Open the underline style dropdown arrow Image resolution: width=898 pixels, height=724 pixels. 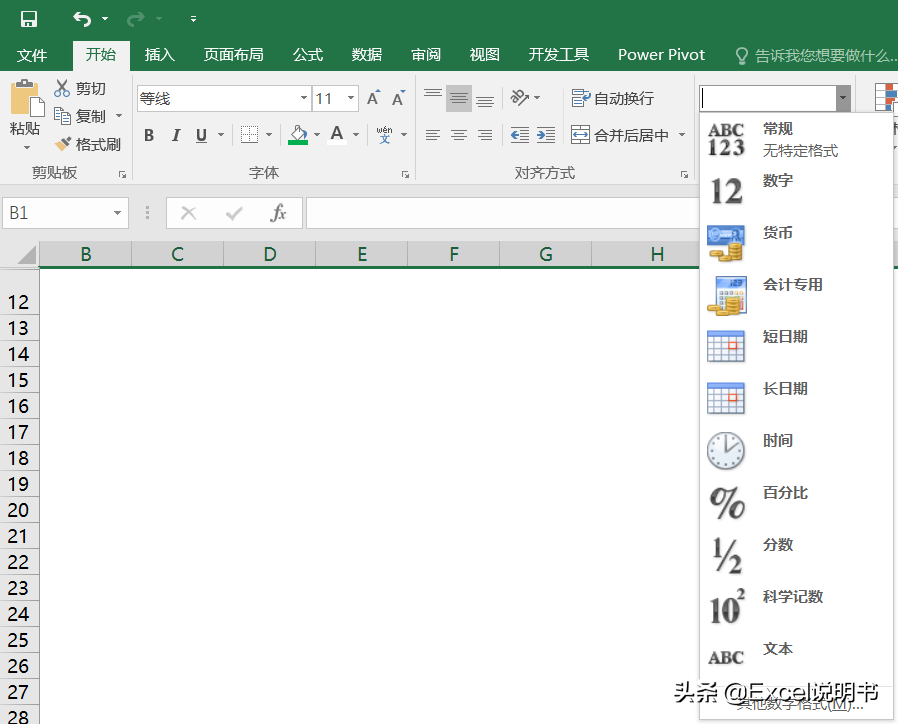(x=220, y=135)
